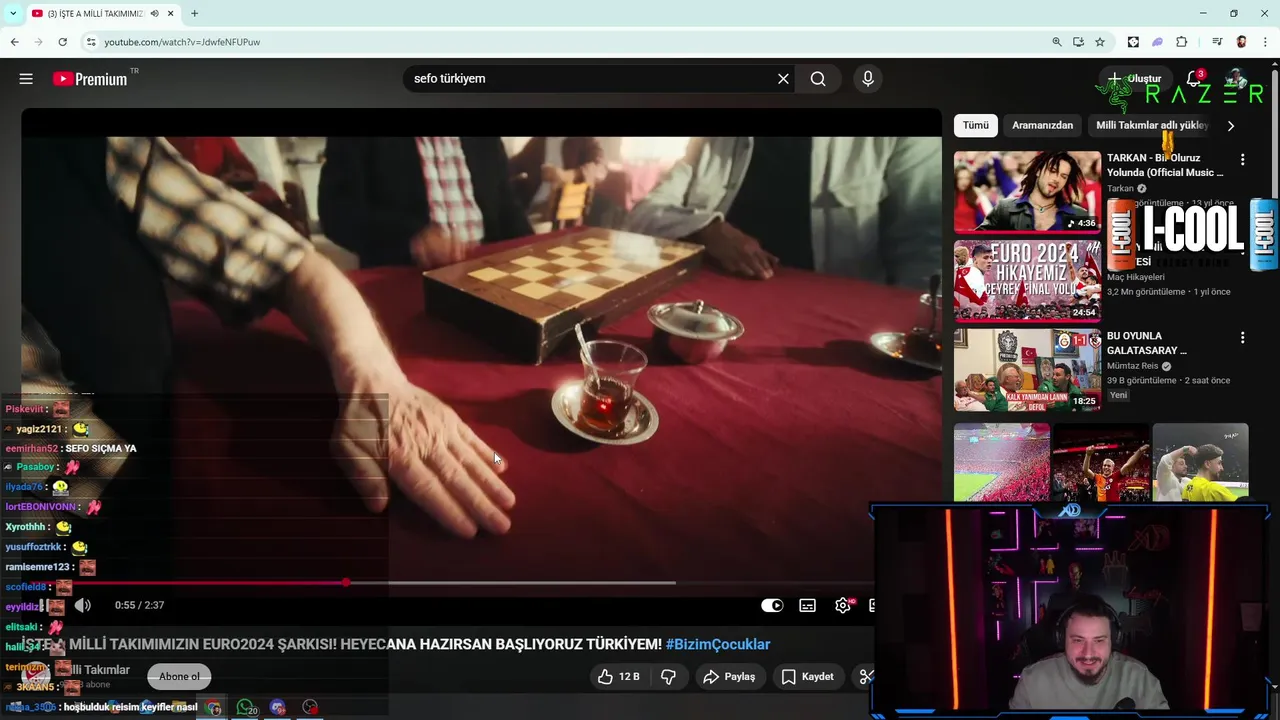This screenshot has height=720, width=1280.
Task: Select the Milli Takımlar adlı yükleyen chip
Action: point(1152,125)
